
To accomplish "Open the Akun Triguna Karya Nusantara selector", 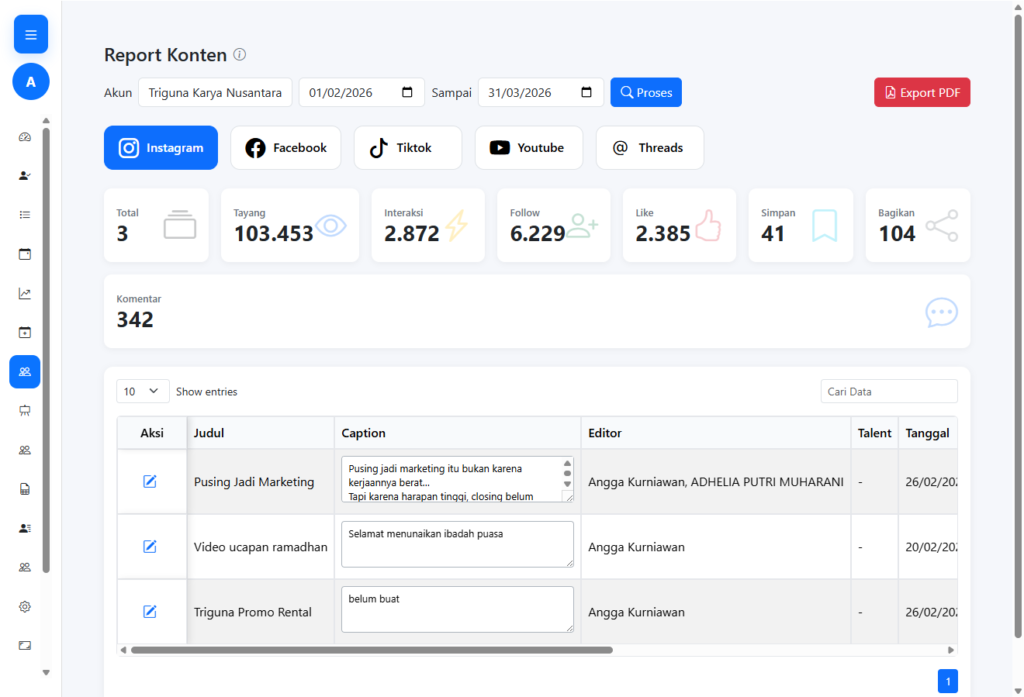I will (215, 93).
